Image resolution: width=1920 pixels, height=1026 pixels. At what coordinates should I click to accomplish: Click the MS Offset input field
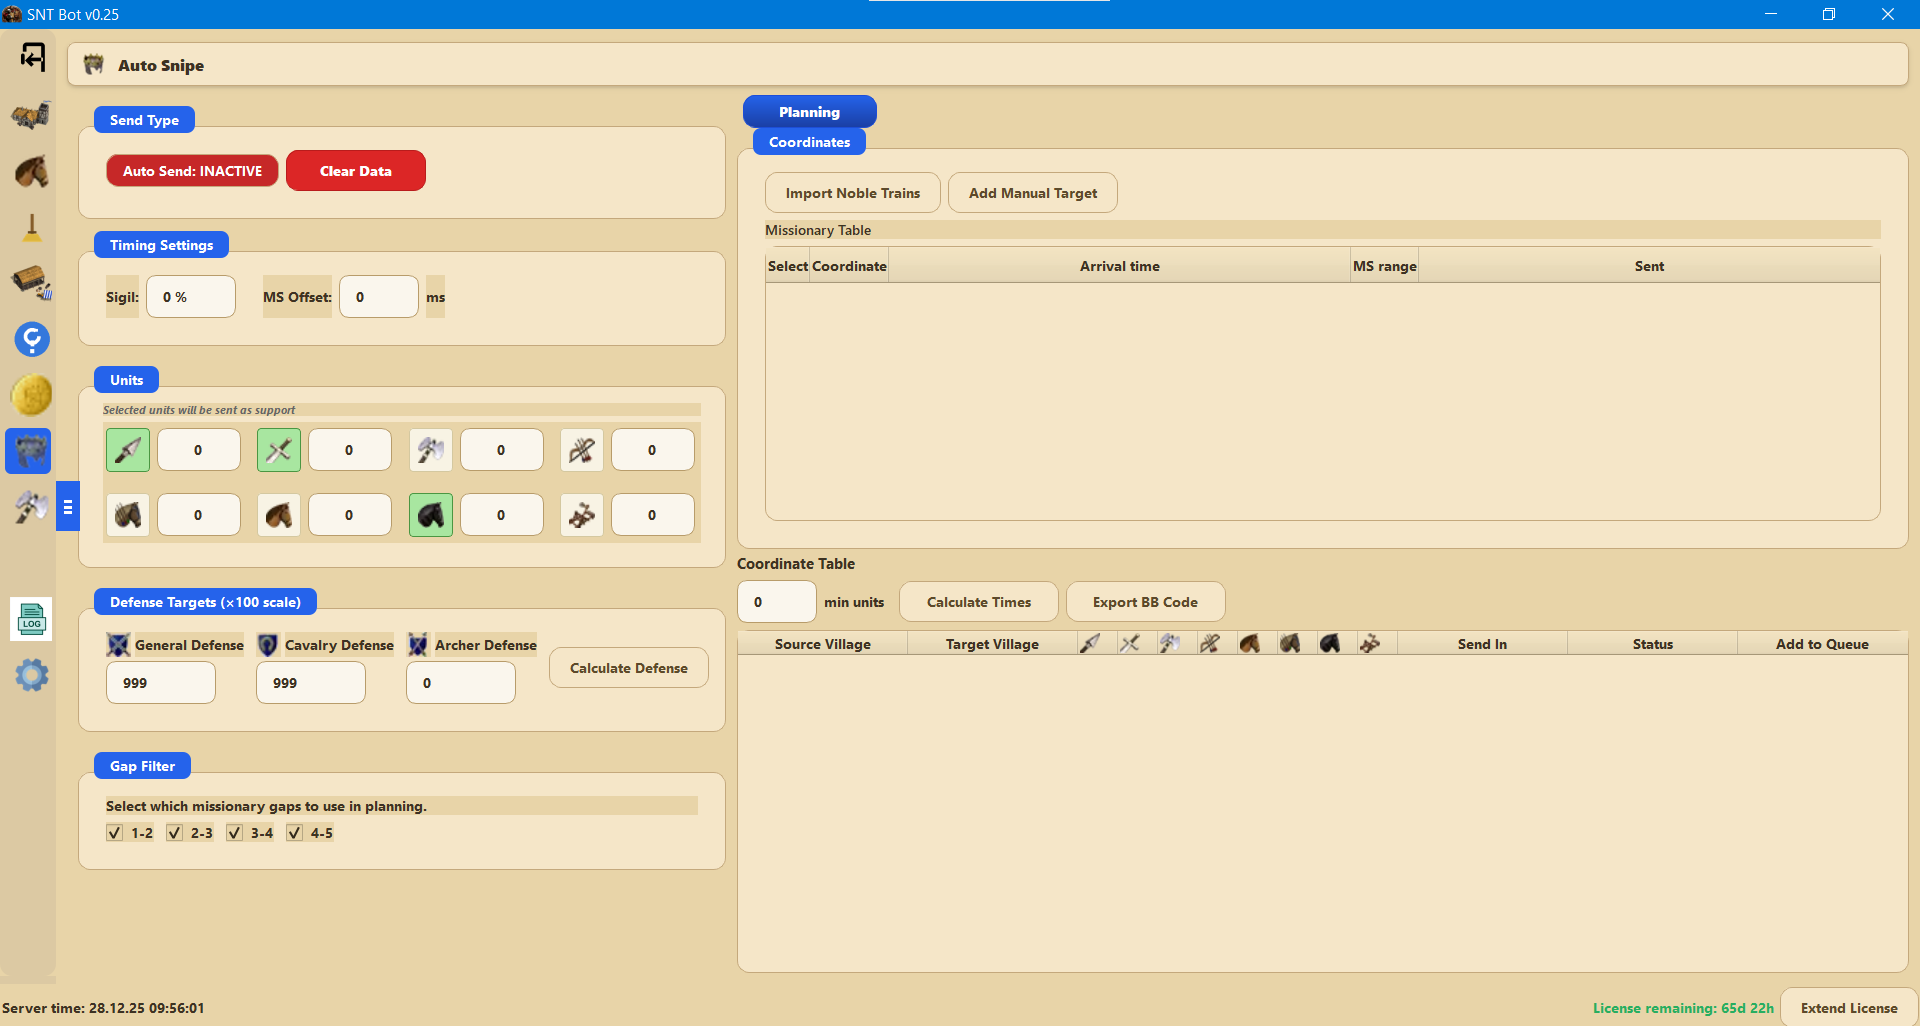[x=378, y=297]
